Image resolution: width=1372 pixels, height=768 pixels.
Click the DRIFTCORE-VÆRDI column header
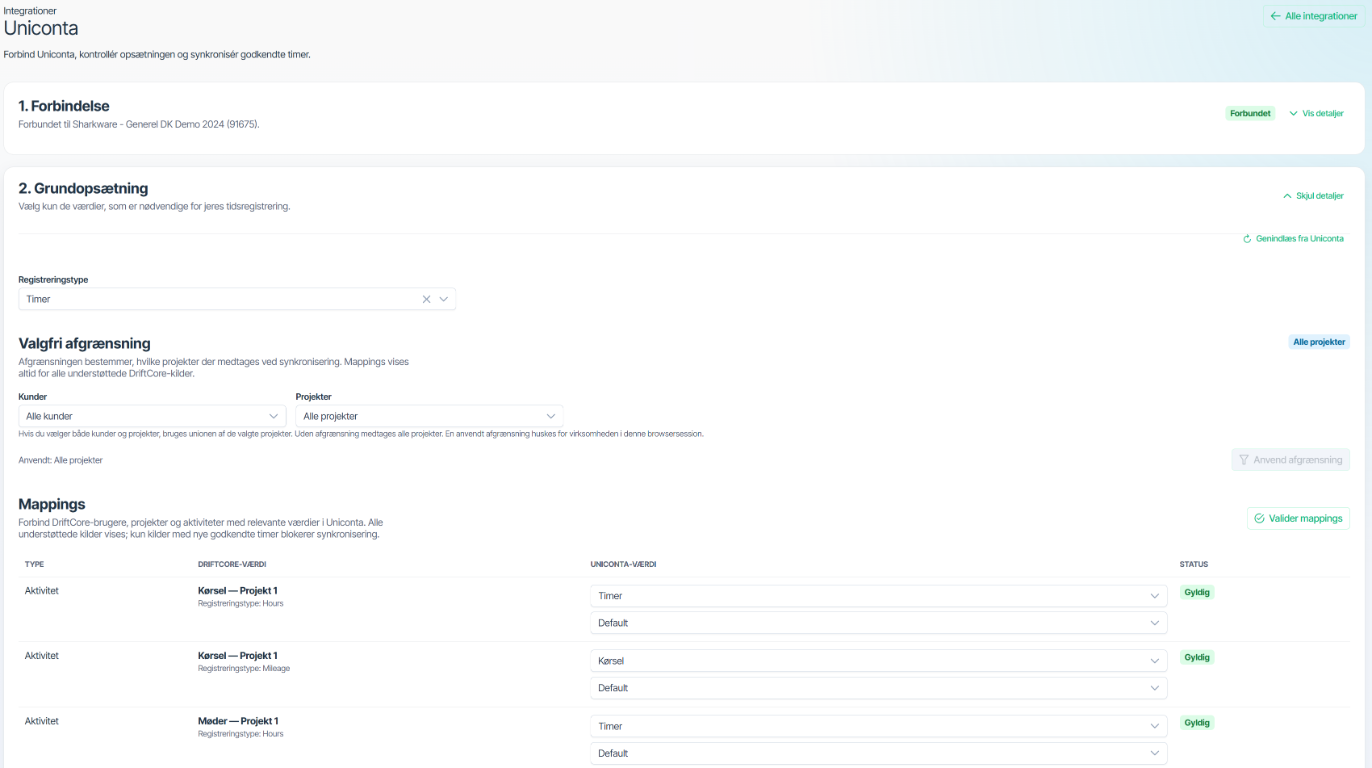pyautogui.click(x=232, y=565)
